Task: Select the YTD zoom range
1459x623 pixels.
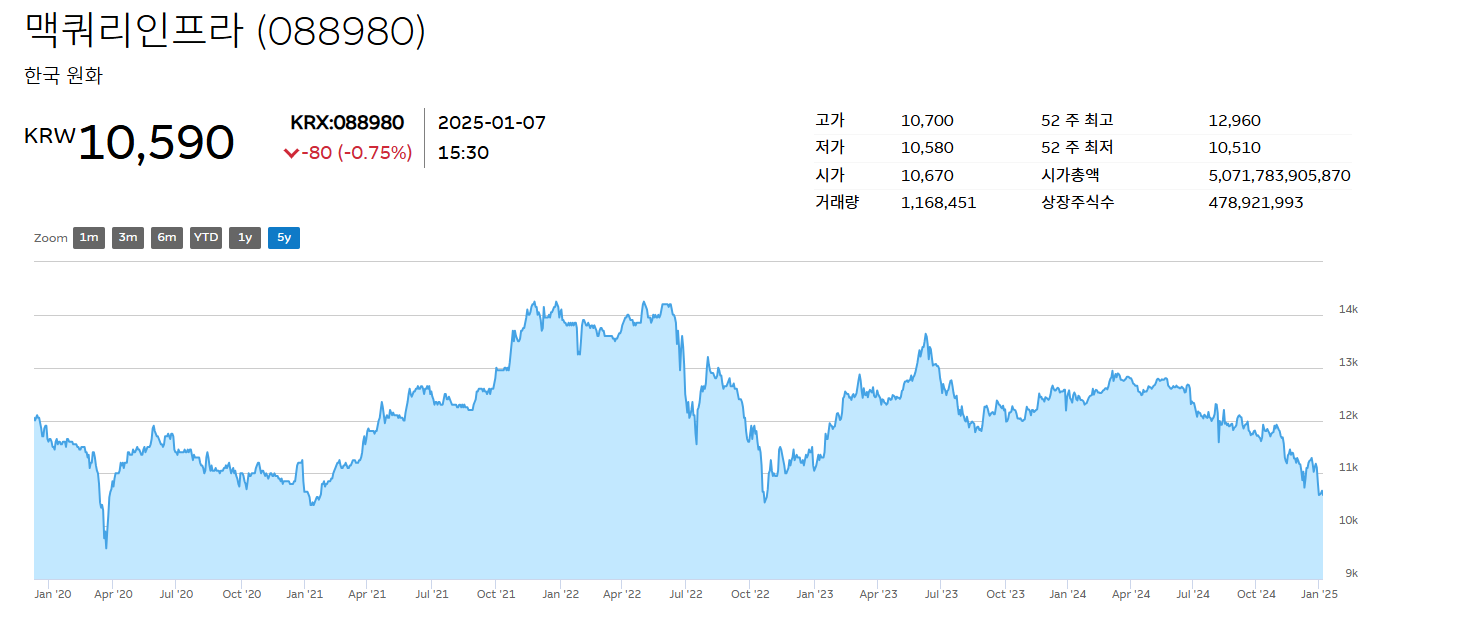Action: tap(206, 238)
